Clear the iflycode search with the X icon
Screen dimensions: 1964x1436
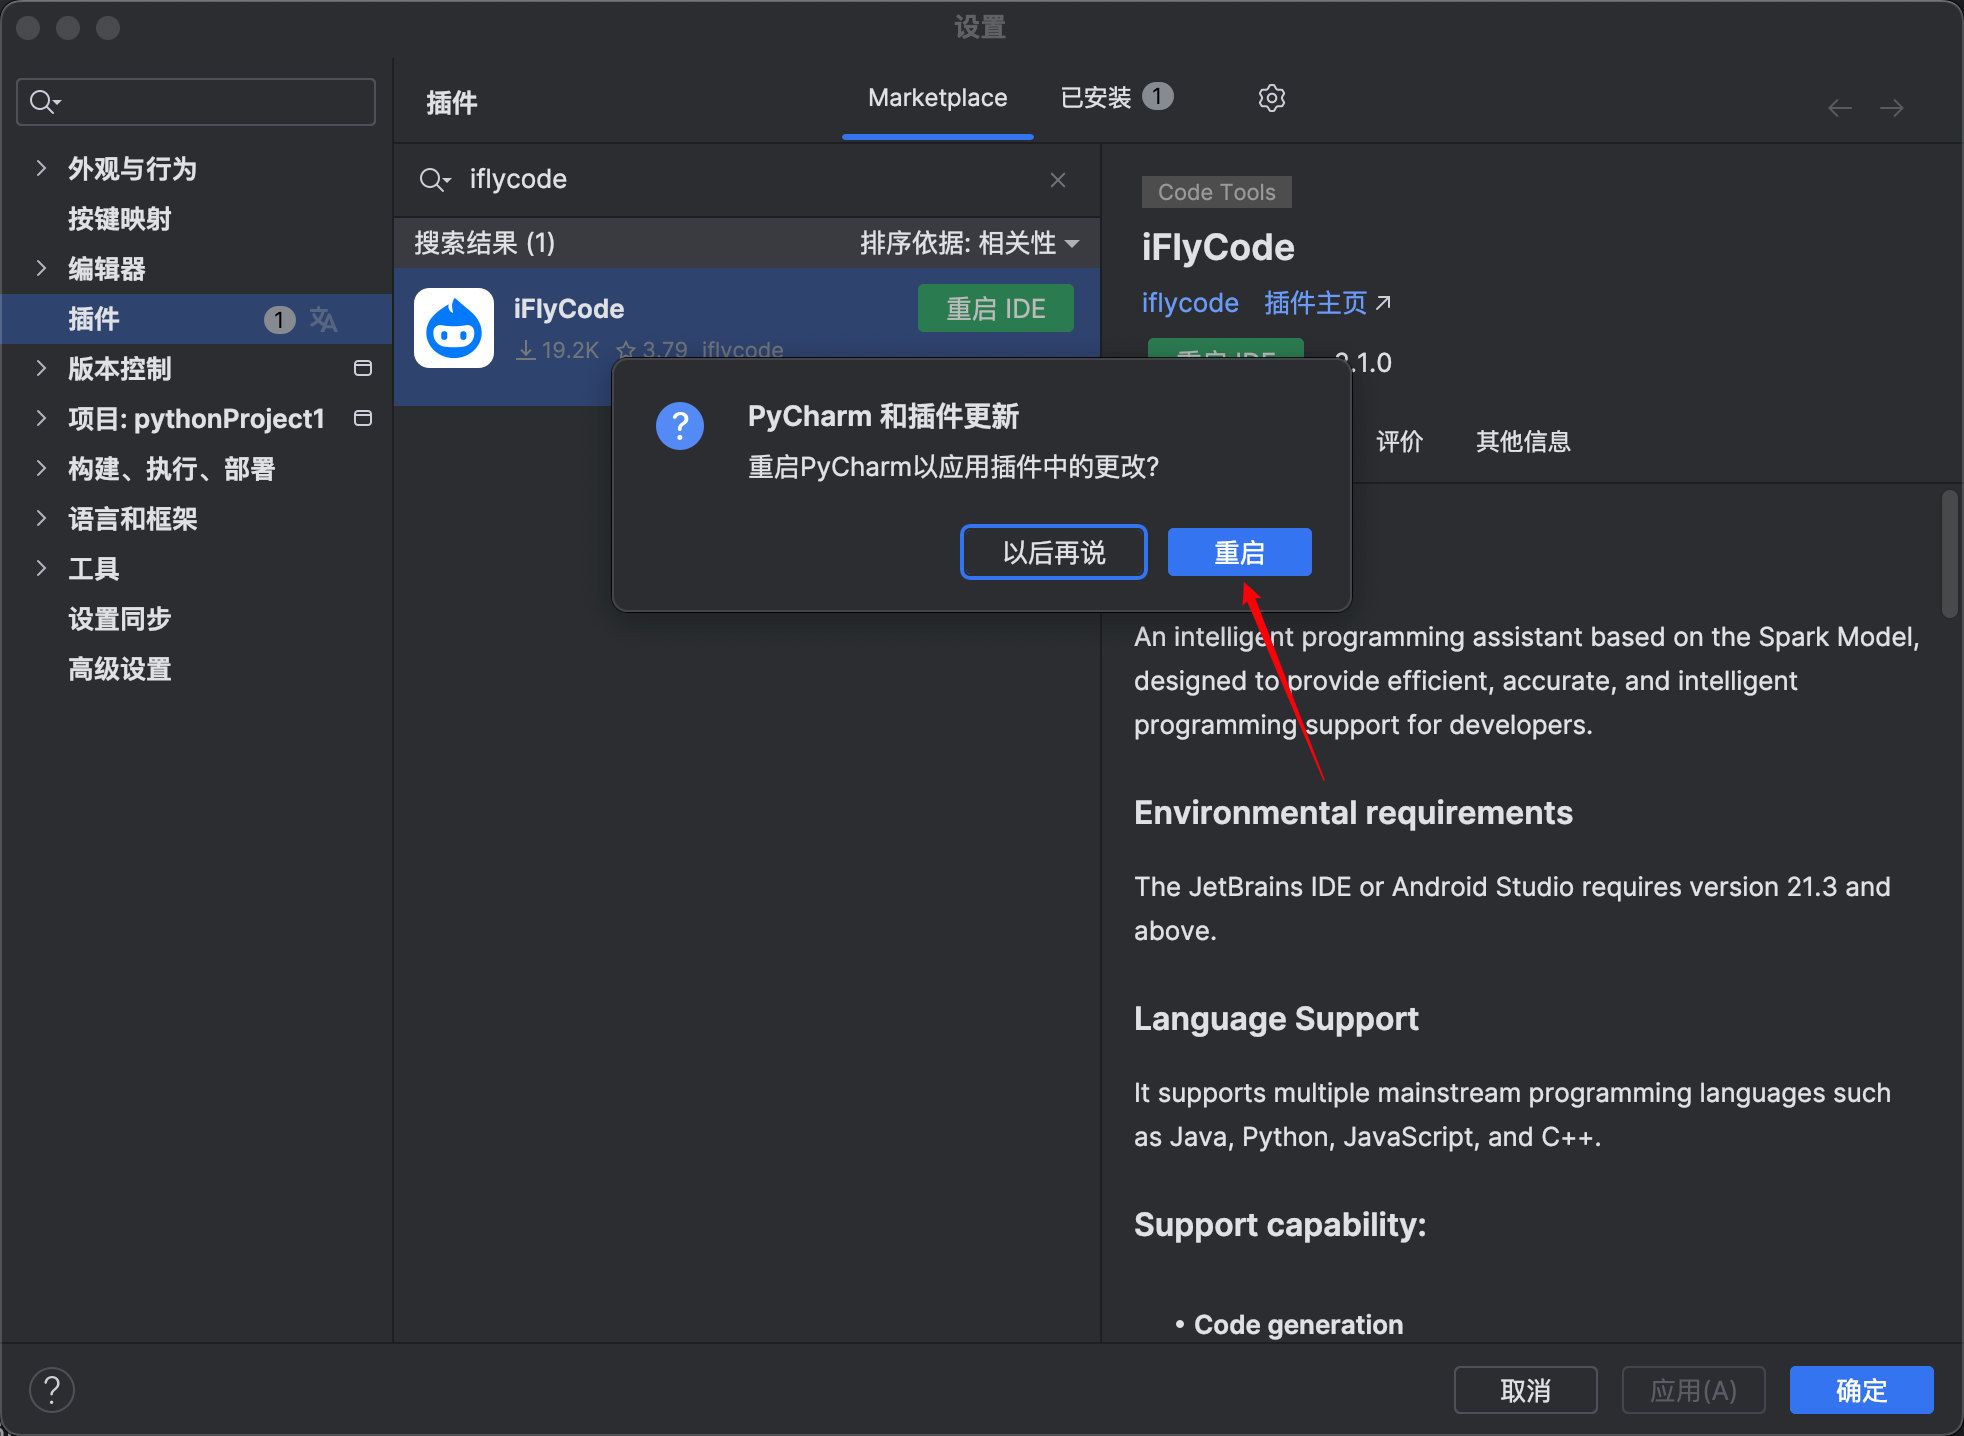1057,180
